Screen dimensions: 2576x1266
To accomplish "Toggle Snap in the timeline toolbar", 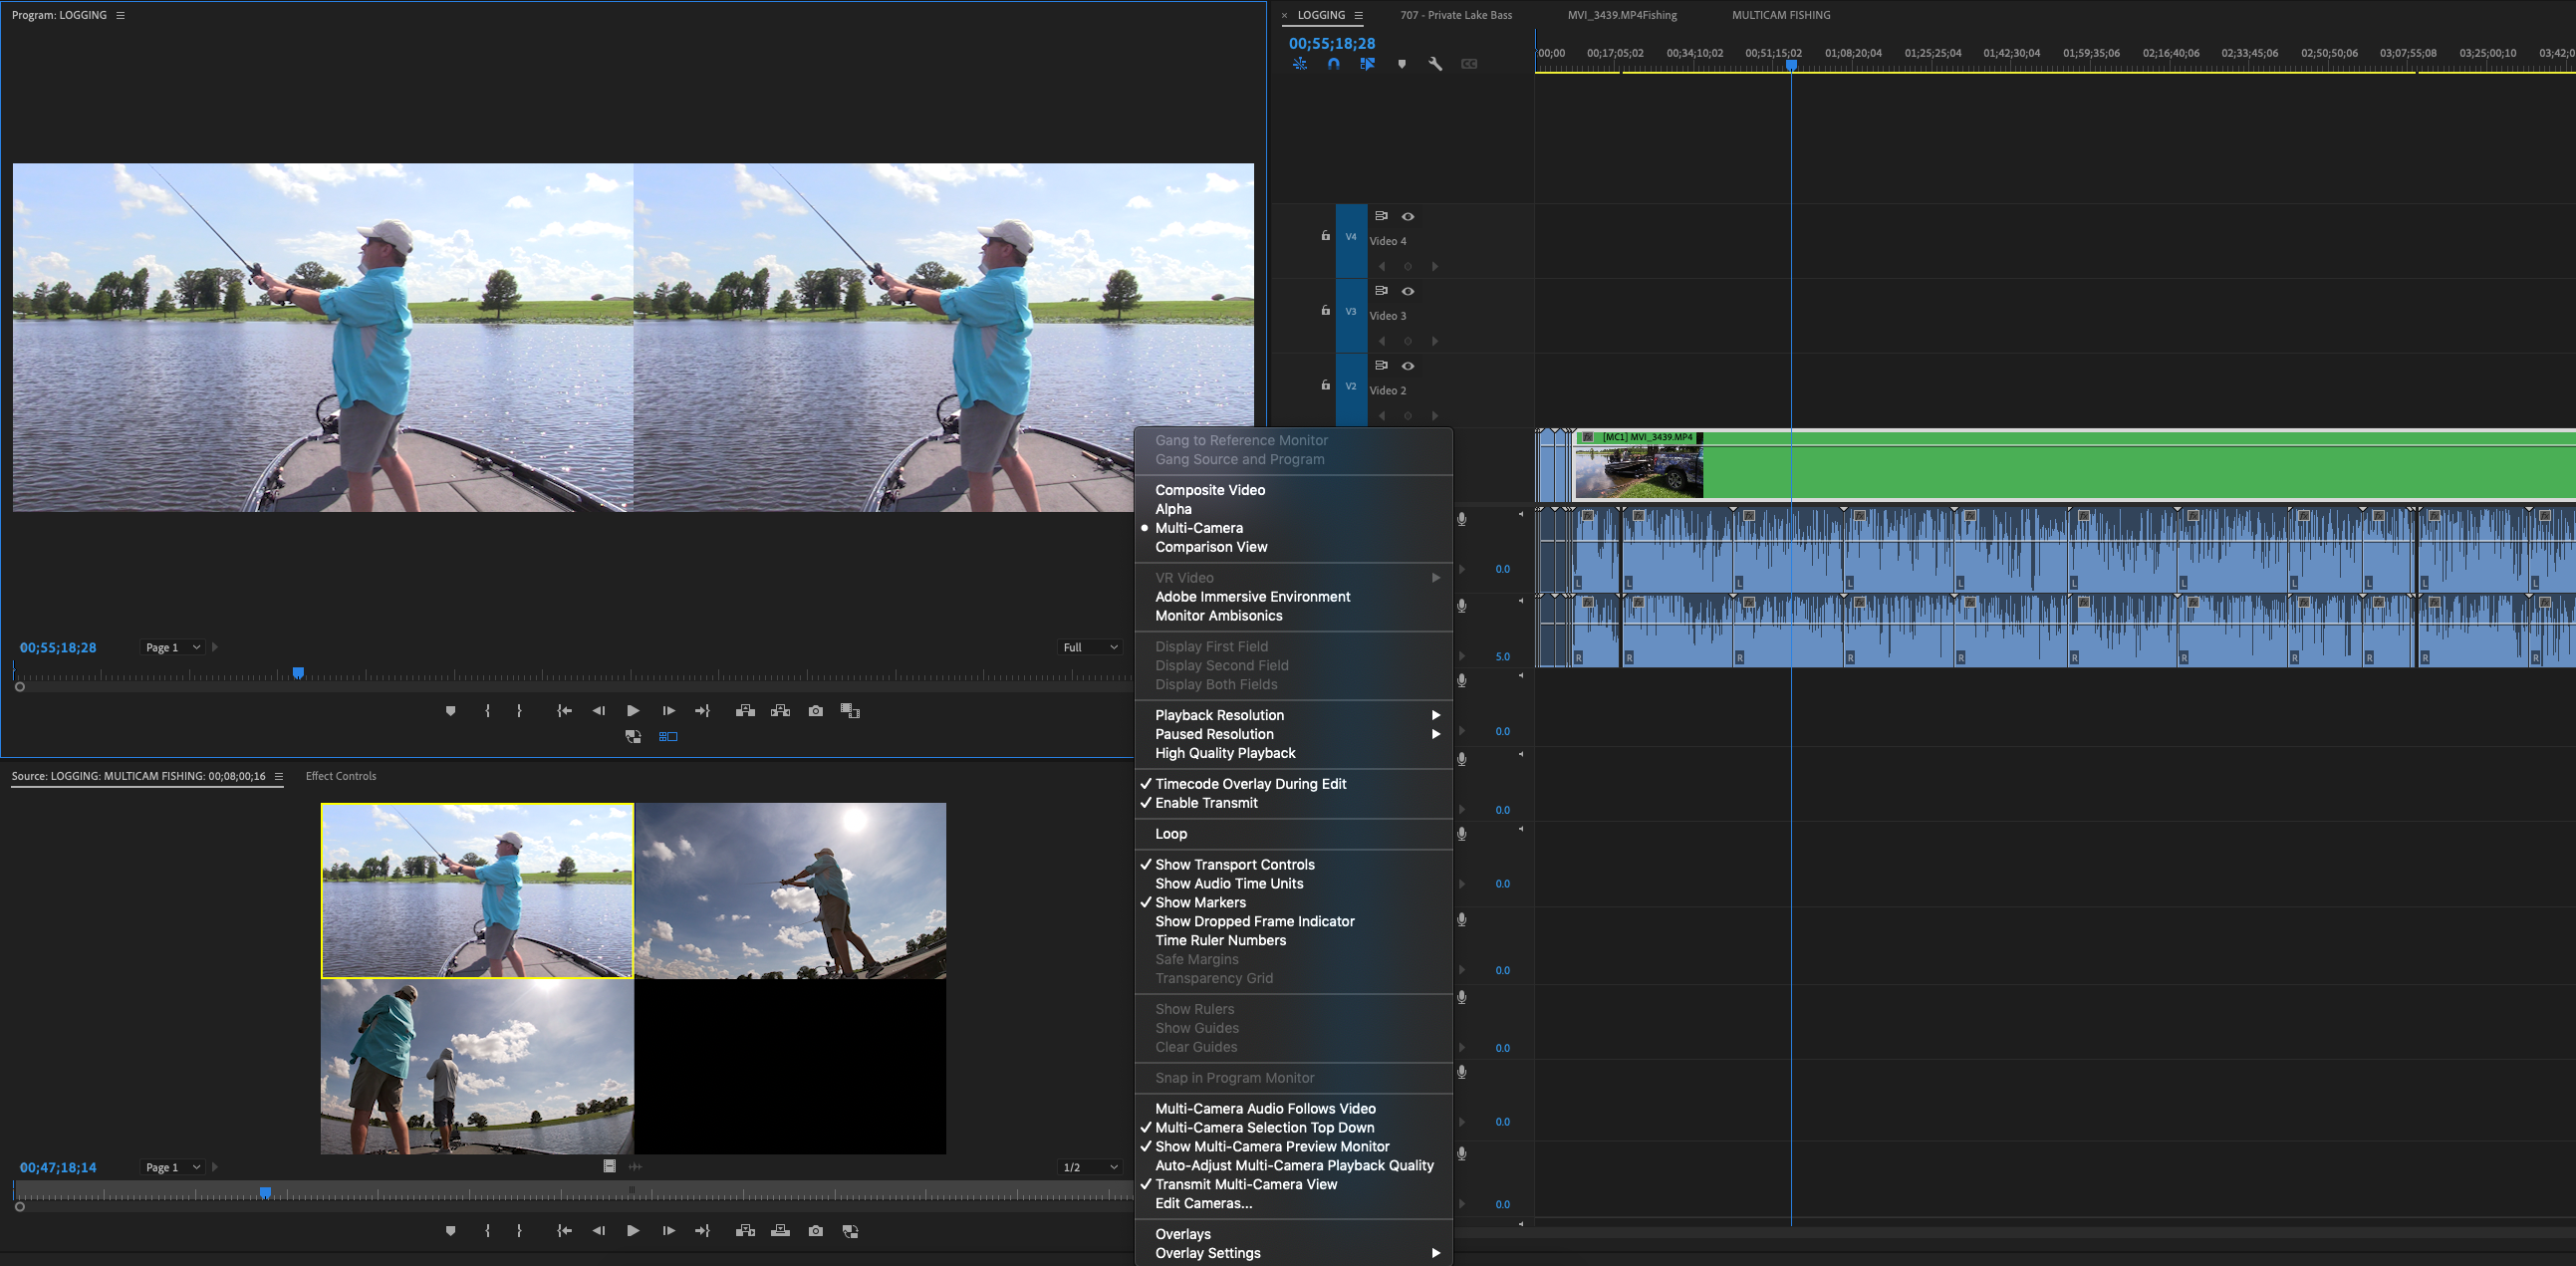I will coord(1333,63).
